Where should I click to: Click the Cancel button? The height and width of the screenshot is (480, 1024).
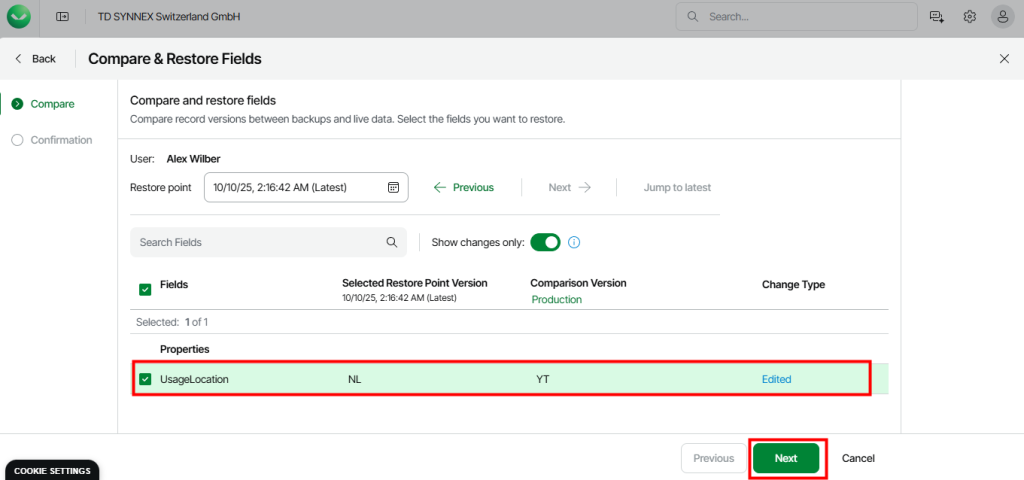858,458
